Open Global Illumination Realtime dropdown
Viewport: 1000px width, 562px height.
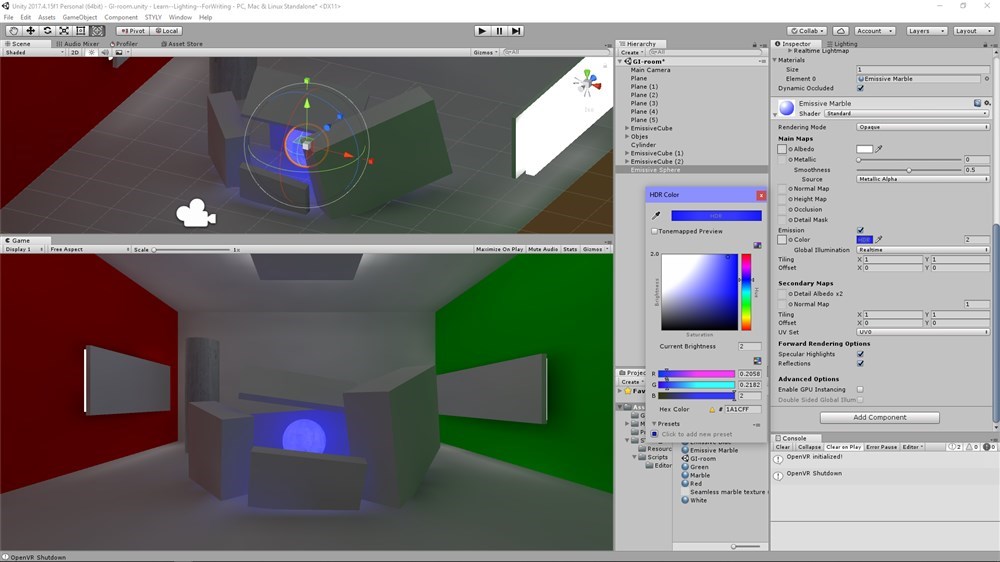point(923,249)
